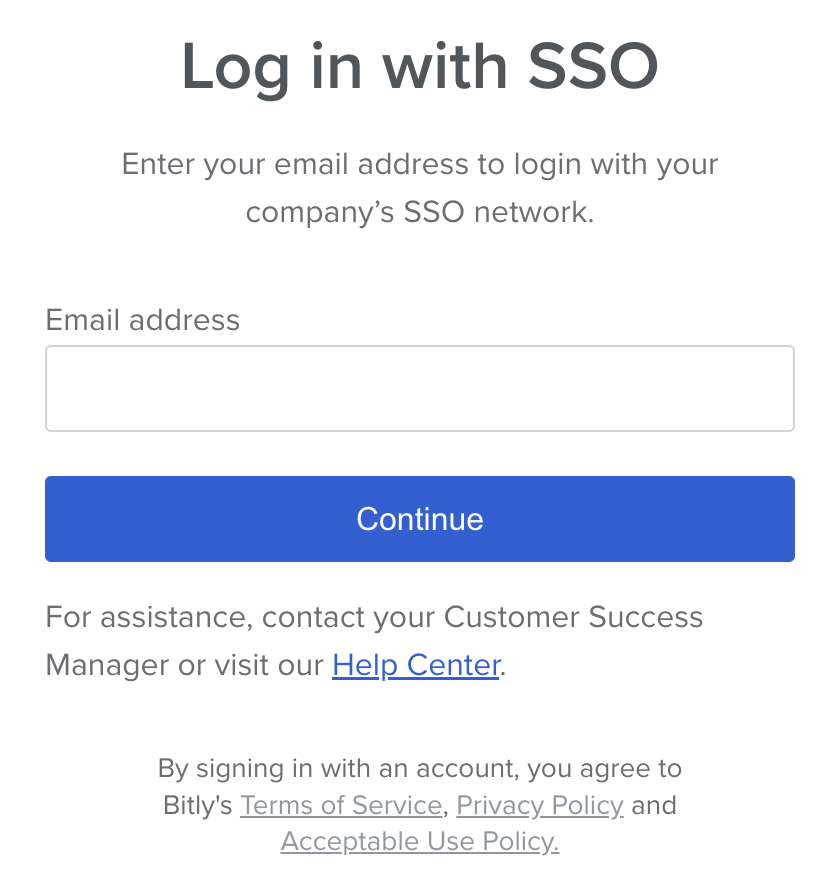
Task: Click the "Email address" field label
Action: tap(143, 320)
